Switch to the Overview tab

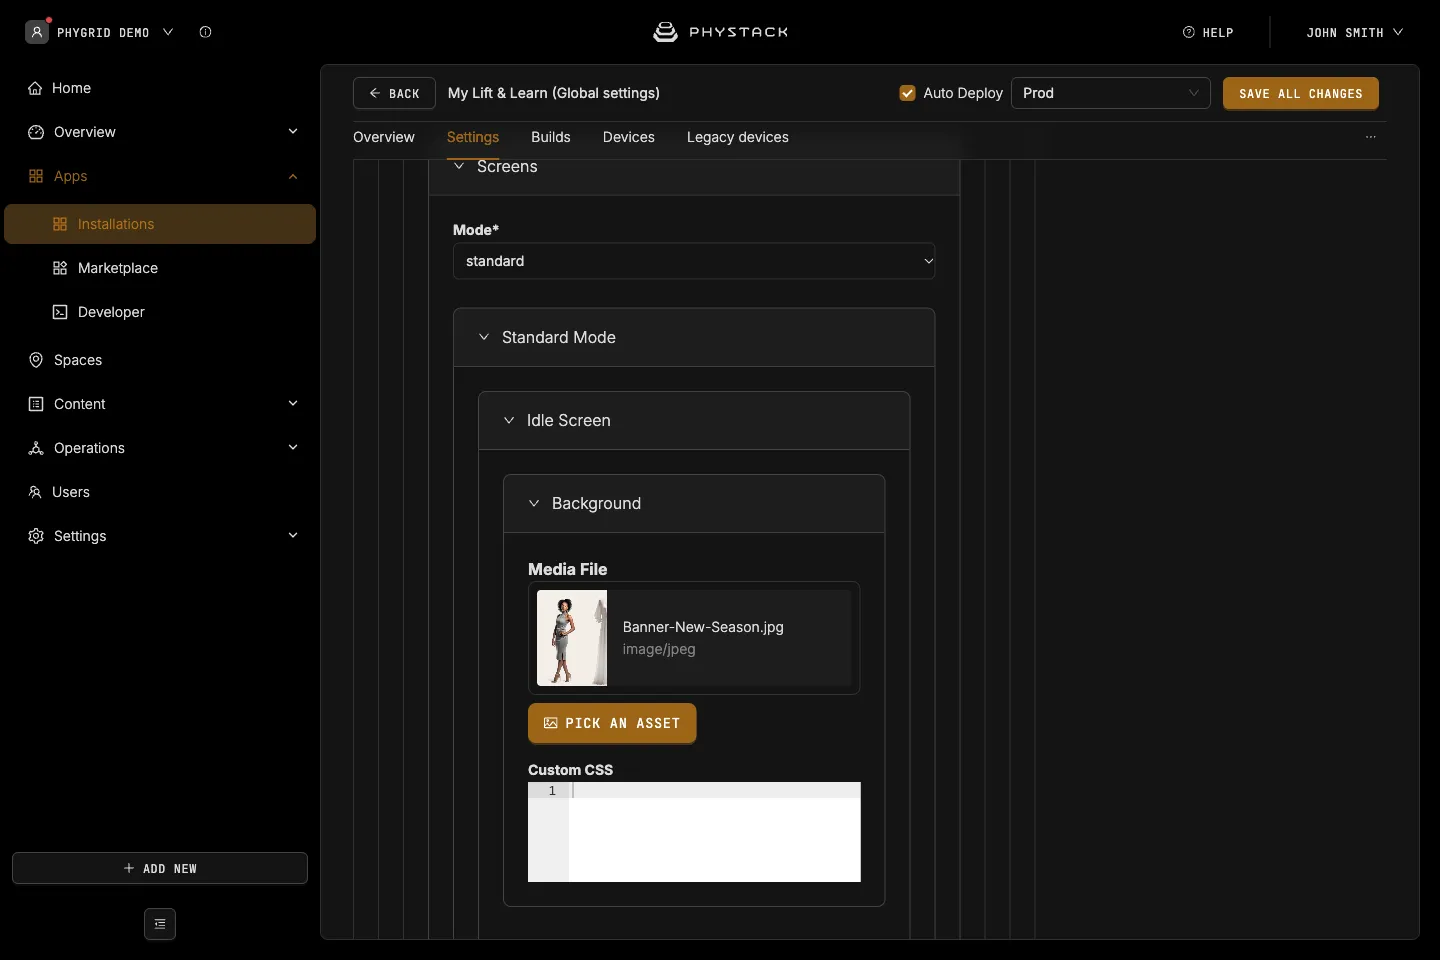point(384,137)
